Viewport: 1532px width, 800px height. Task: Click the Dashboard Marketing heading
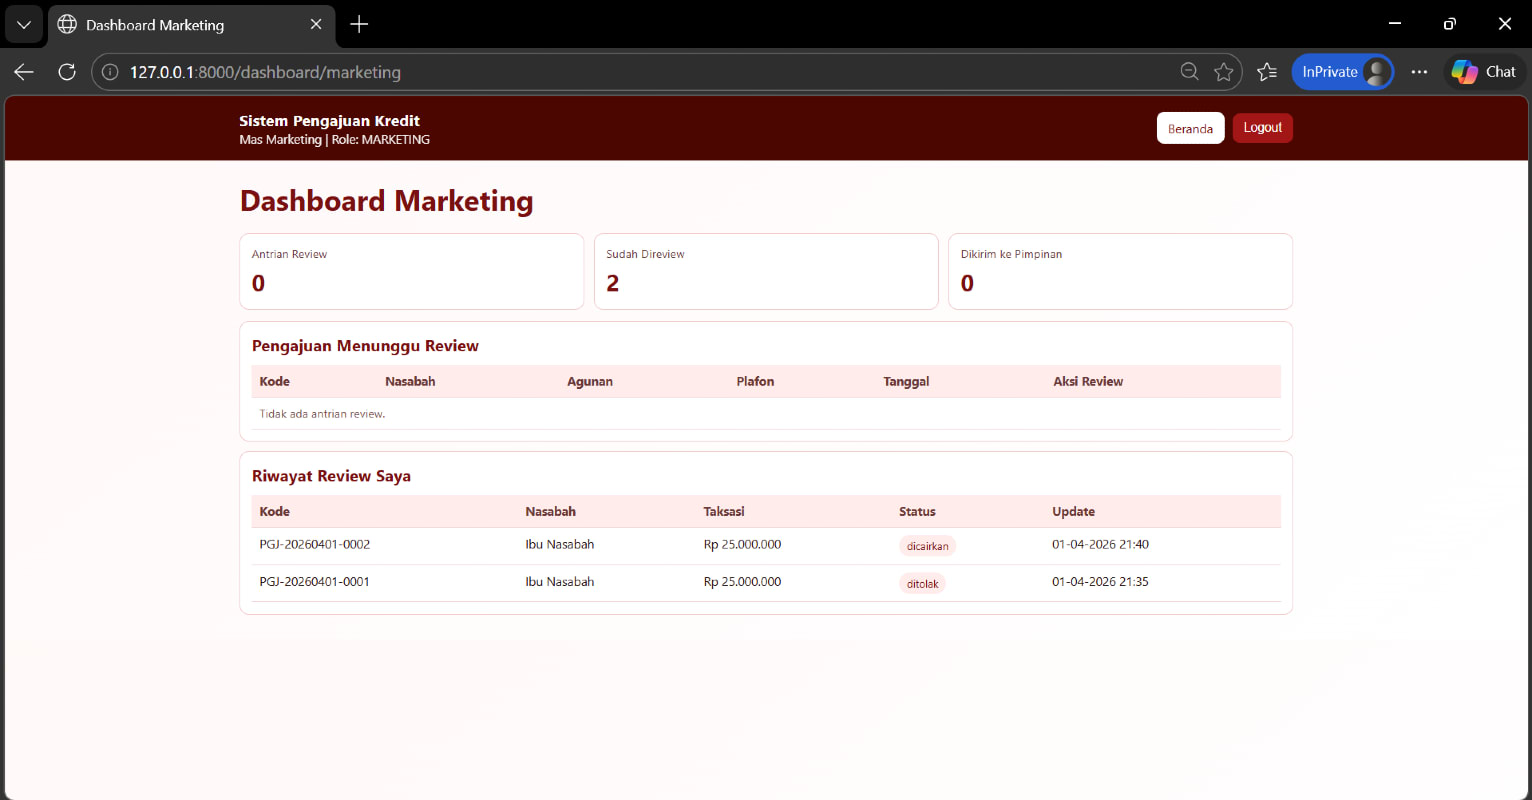click(x=386, y=201)
